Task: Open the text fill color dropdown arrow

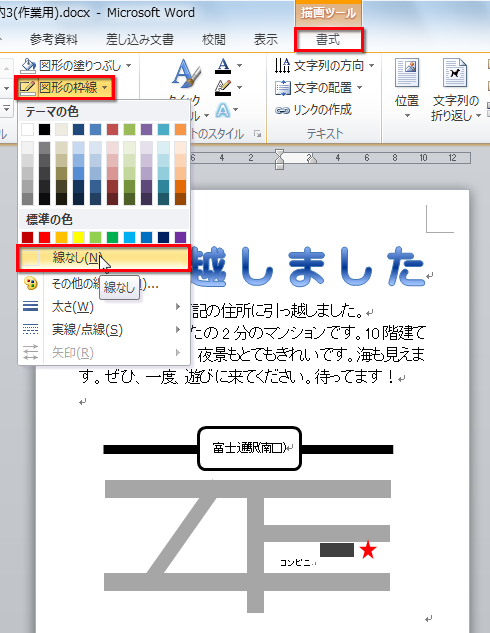Action: coord(239,65)
